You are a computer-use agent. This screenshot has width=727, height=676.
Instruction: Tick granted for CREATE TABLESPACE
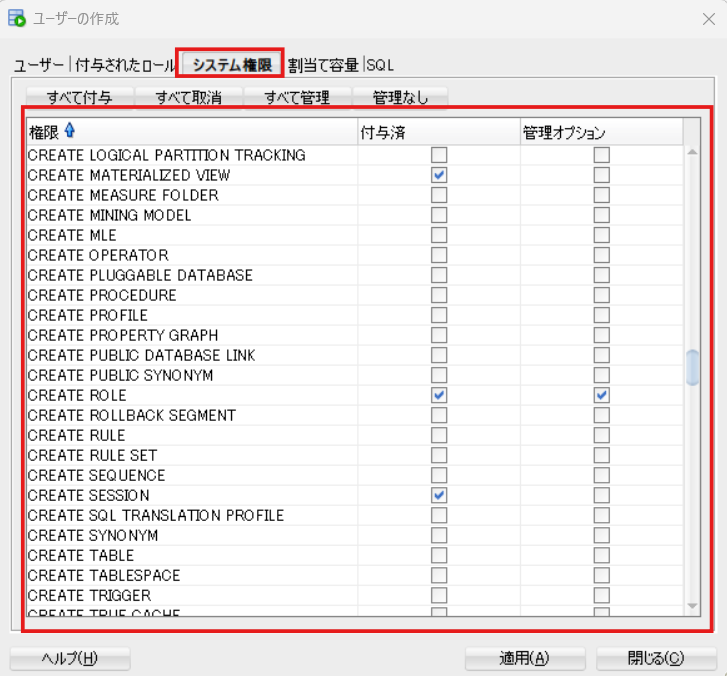tap(439, 575)
